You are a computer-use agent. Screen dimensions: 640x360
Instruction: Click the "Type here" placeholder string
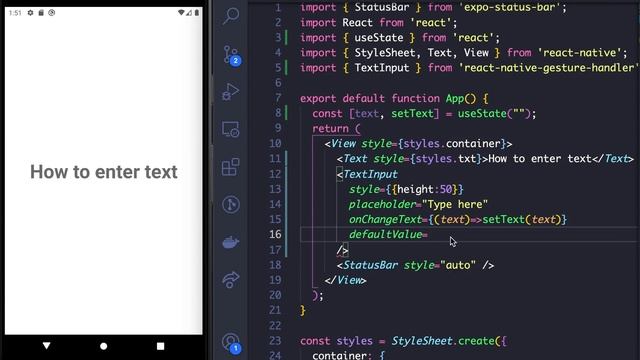(x=455, y=204)
